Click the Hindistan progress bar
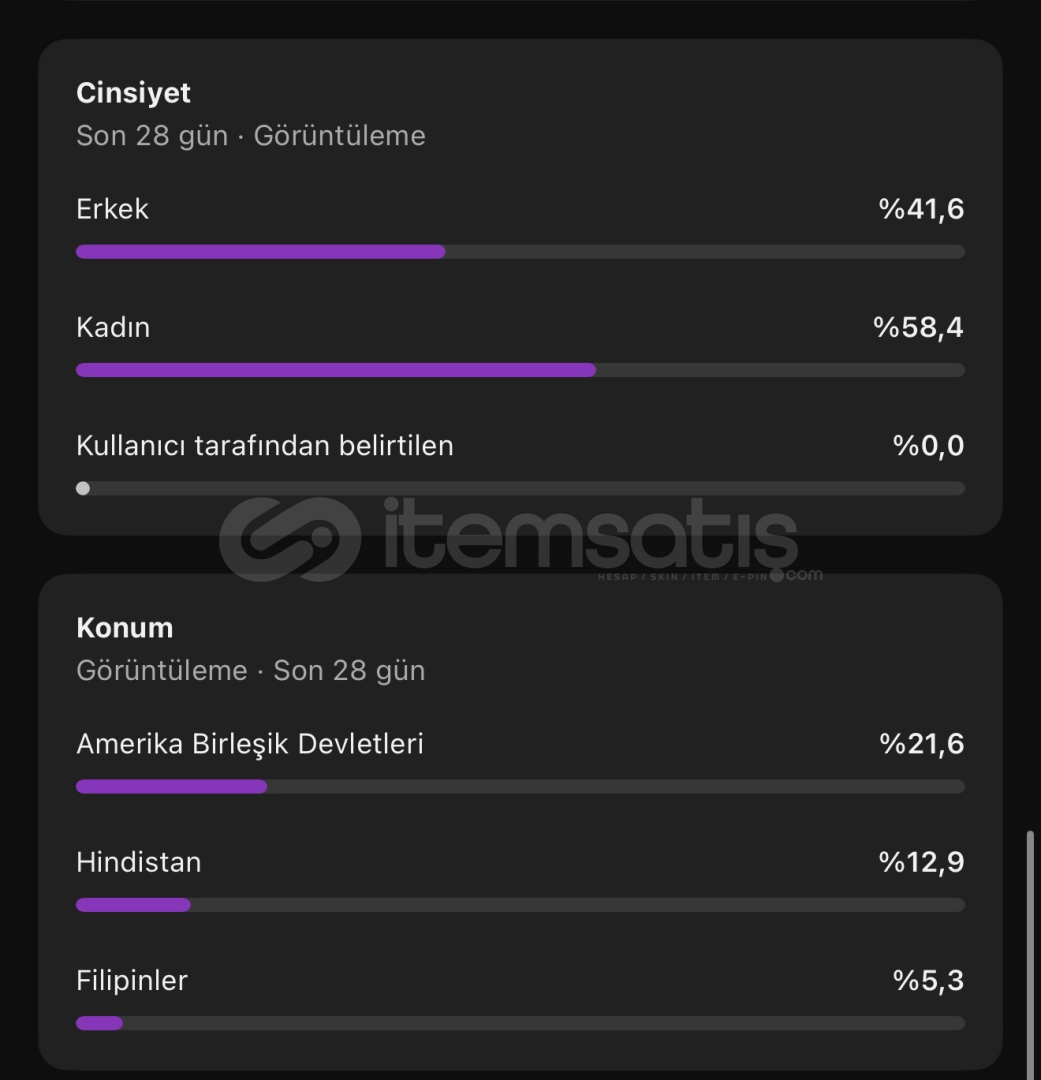The height and width of the screenshot is (1080, 1041). point(133,905)
